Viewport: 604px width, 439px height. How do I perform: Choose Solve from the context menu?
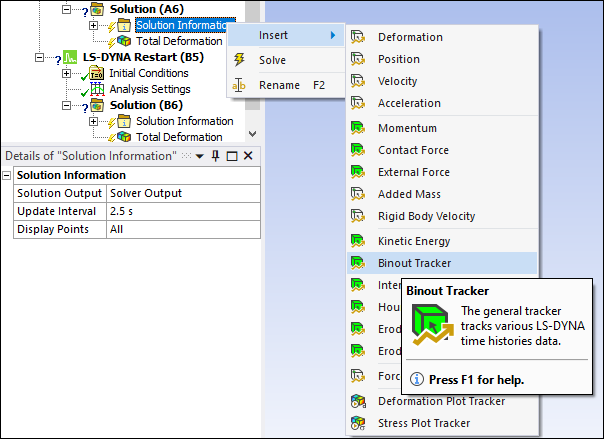point(286,60)
